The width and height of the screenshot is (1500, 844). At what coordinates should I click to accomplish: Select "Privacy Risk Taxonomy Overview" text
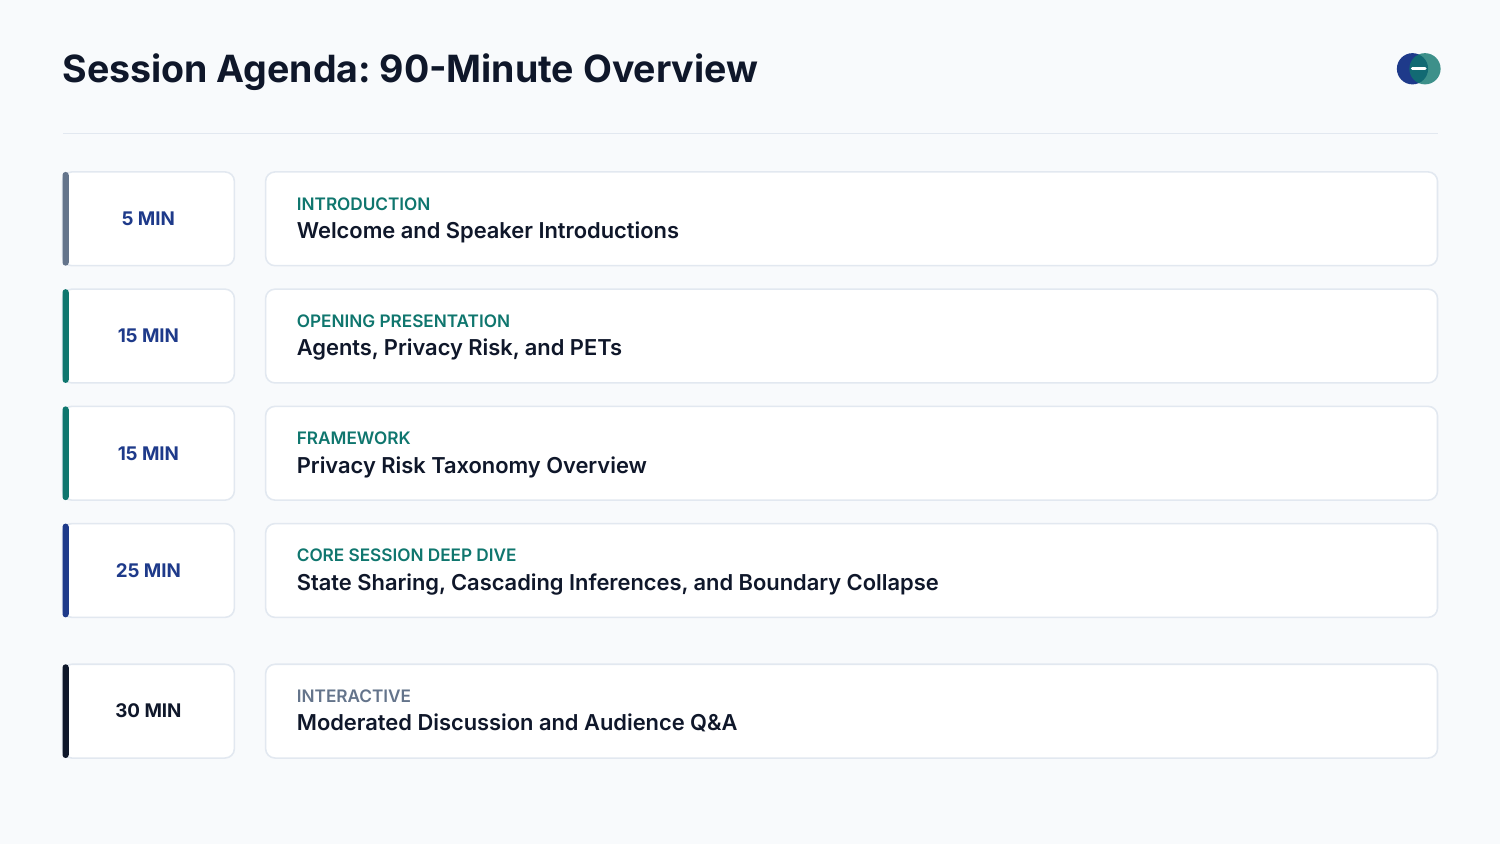pyautogui.click(x=471, y=466)
